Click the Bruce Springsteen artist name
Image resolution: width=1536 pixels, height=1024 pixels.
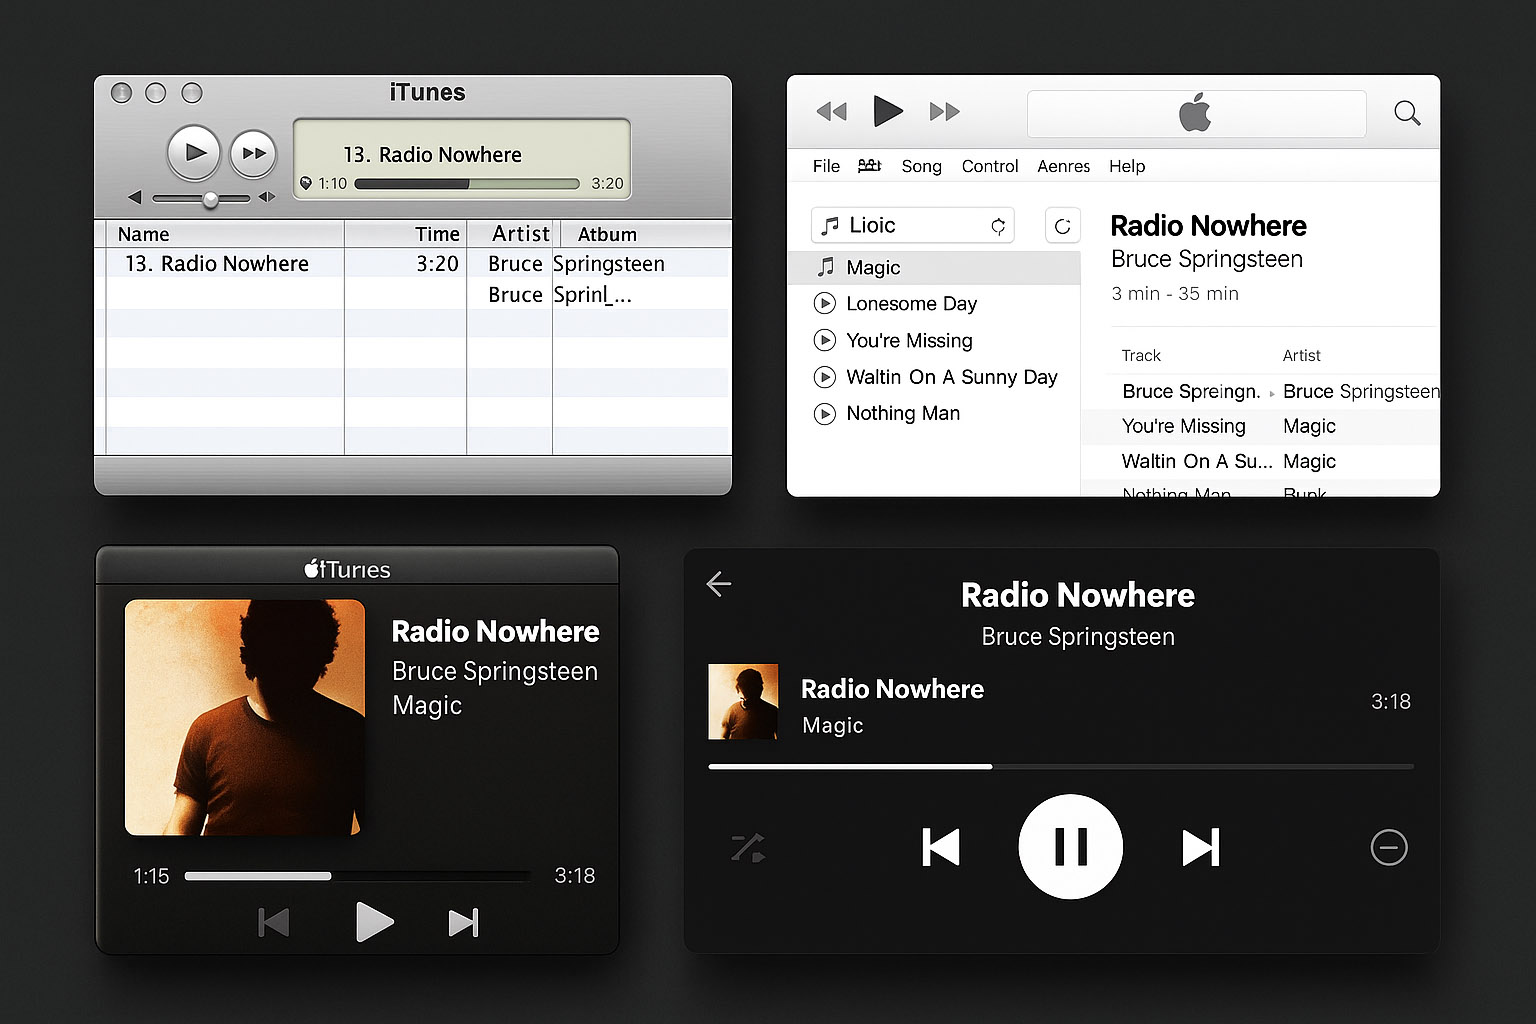(1206, 259)
